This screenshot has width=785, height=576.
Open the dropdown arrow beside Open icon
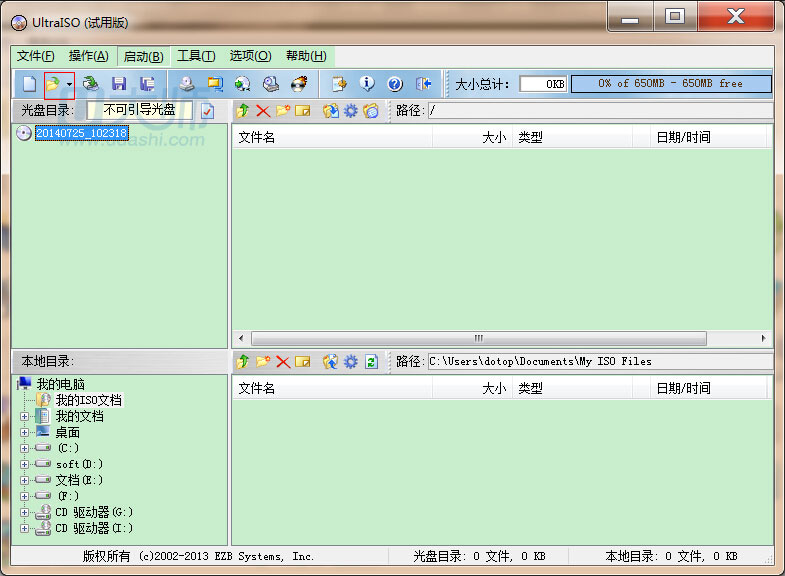point(69,85)
